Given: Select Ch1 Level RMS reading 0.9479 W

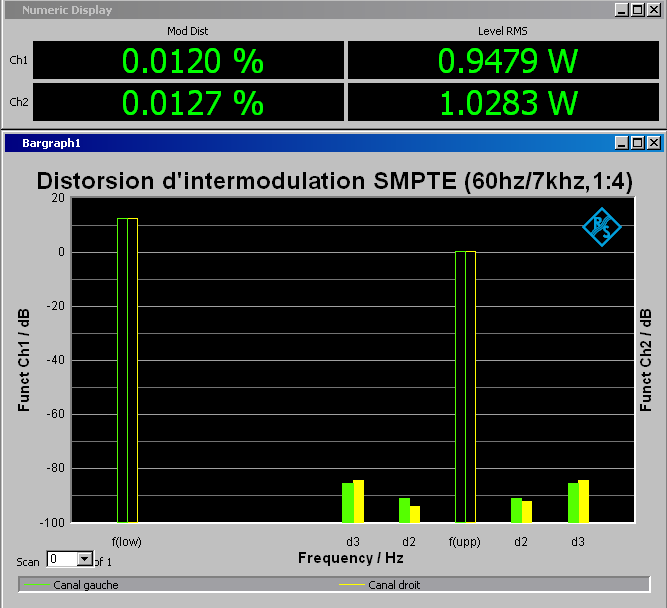Looking at the screenshot, I should pos(503,60).
